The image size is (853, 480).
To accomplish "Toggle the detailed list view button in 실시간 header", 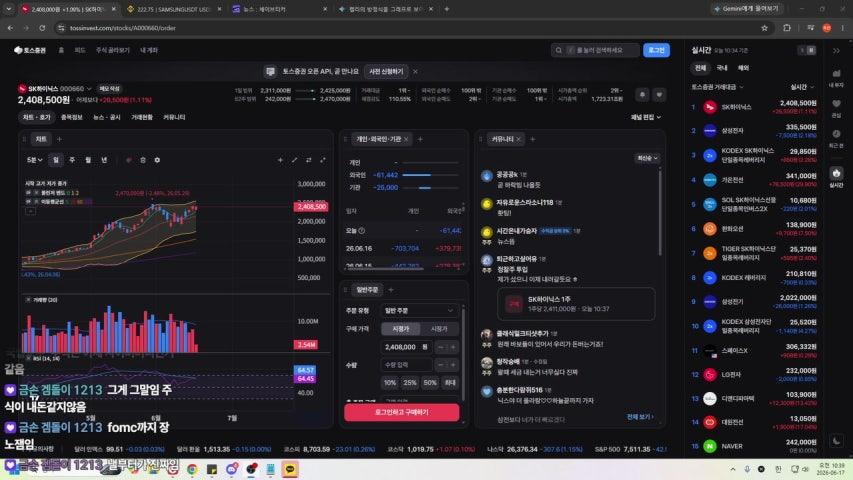I will (x=811, y=50).
